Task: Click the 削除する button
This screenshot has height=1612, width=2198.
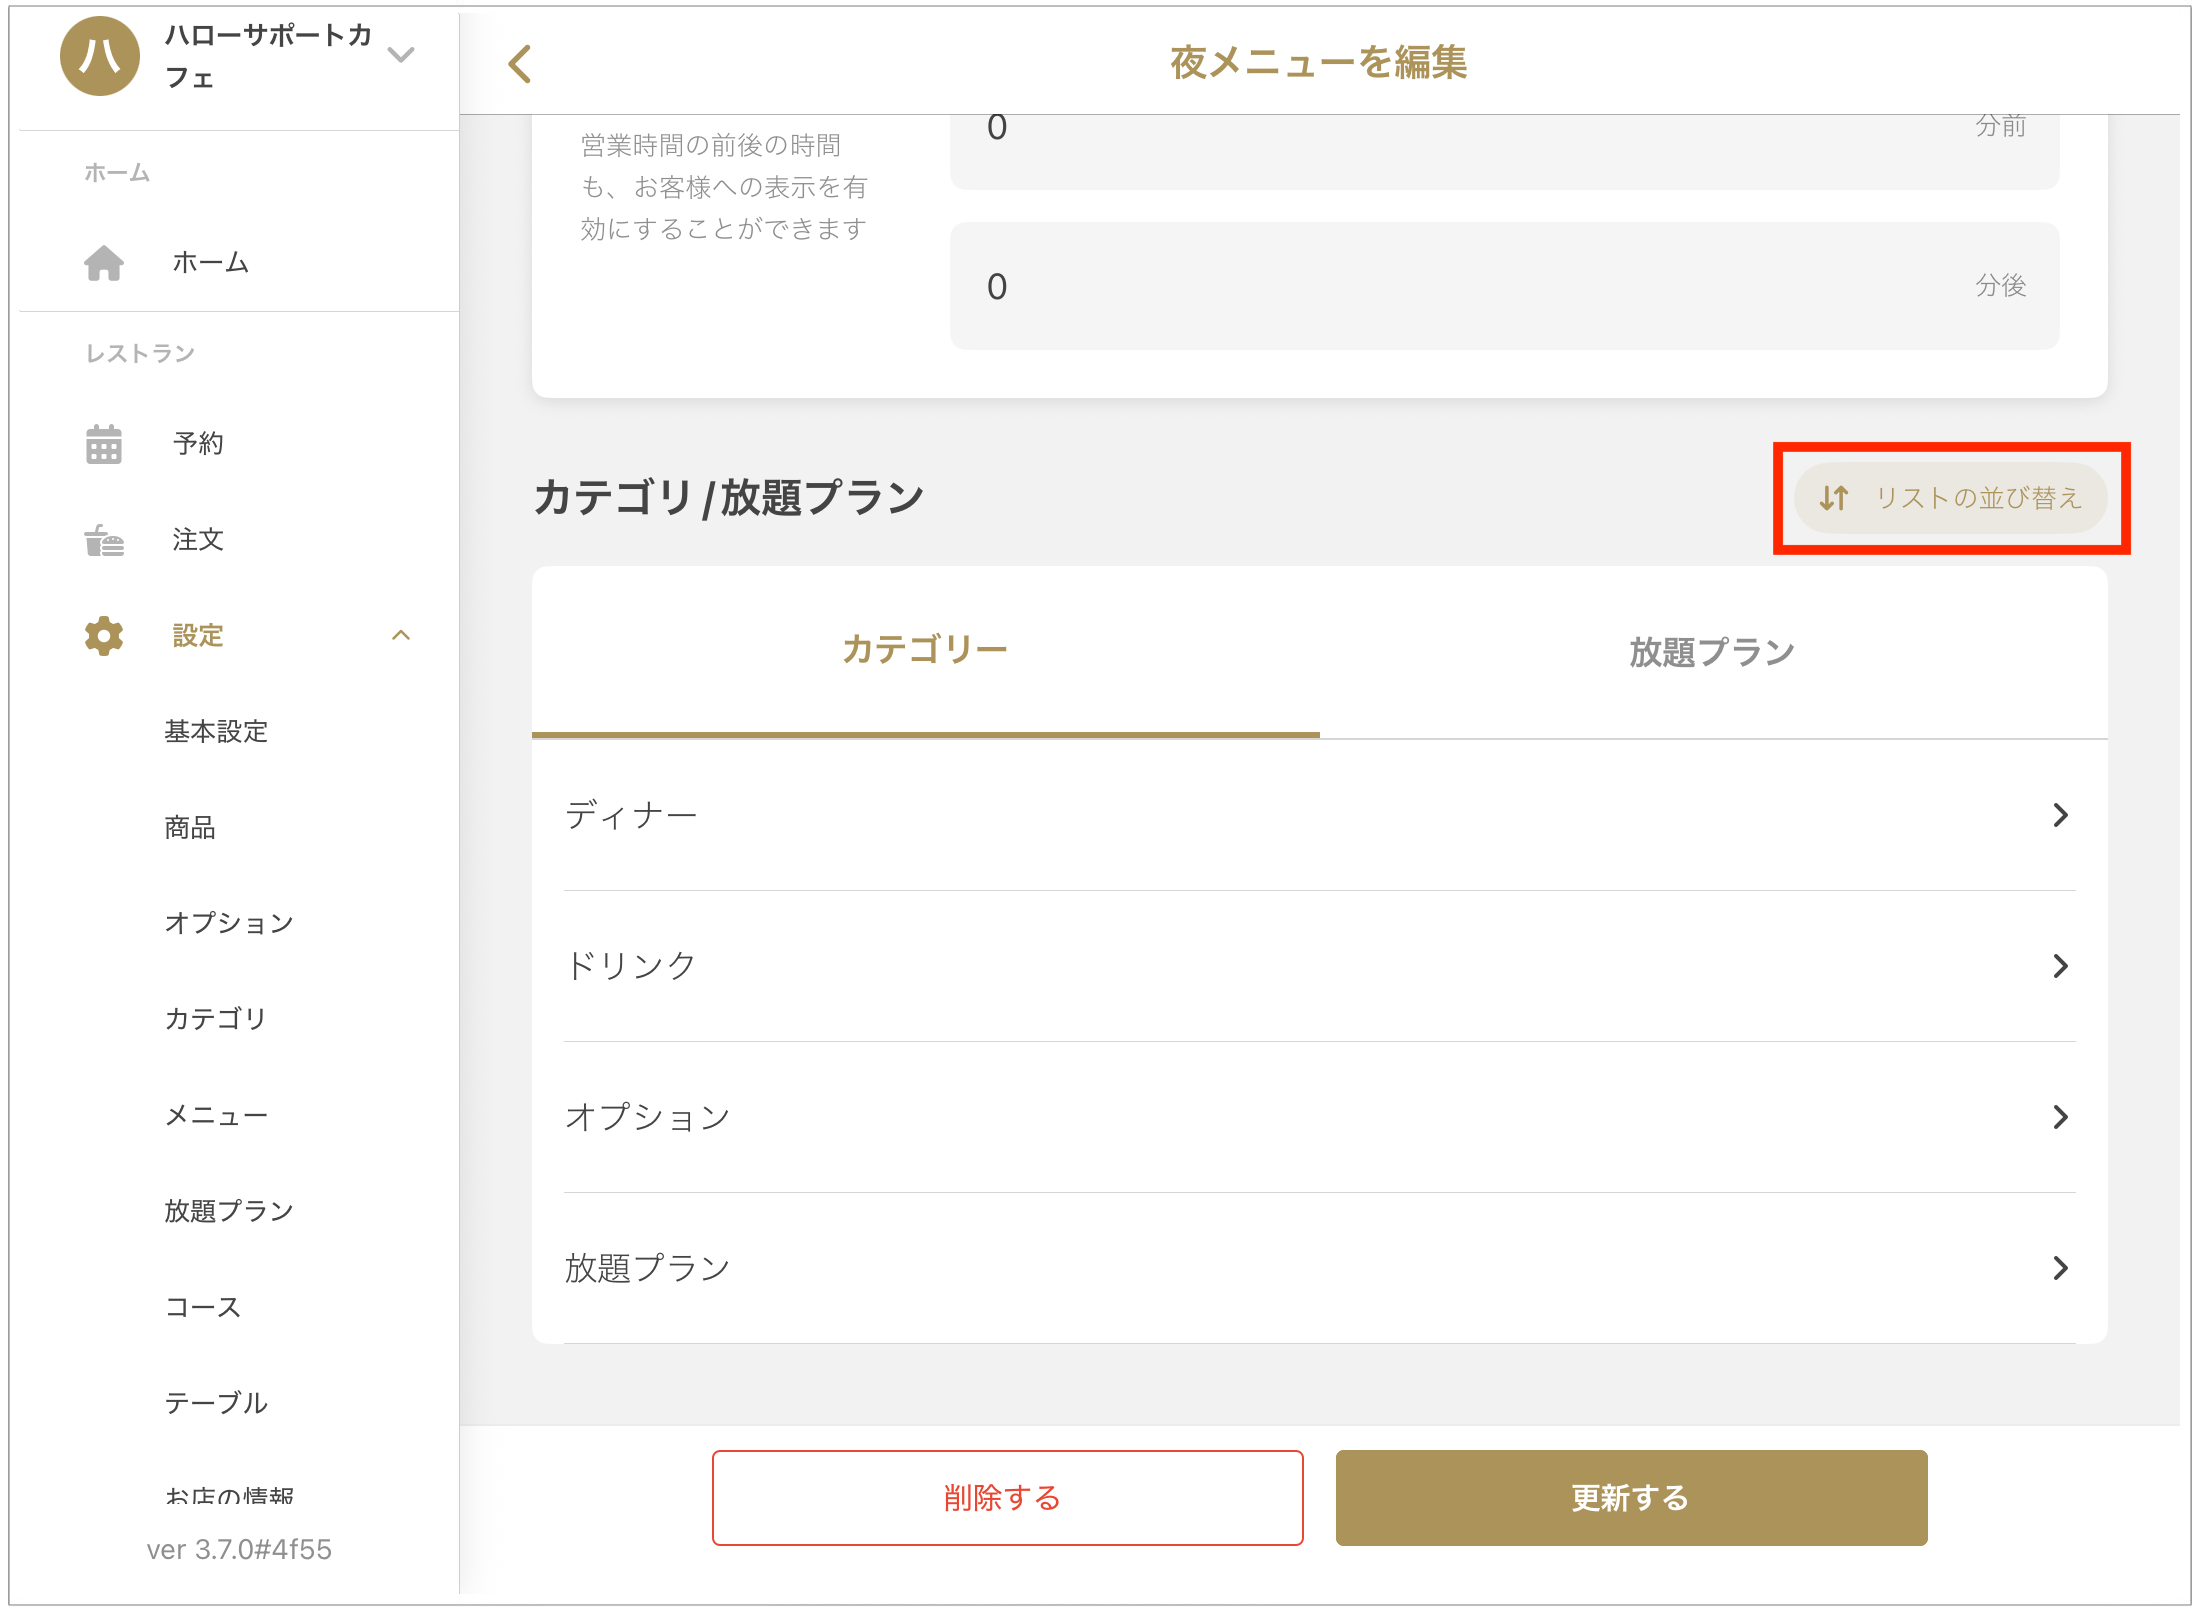Action: (x=1007, y=1498)
